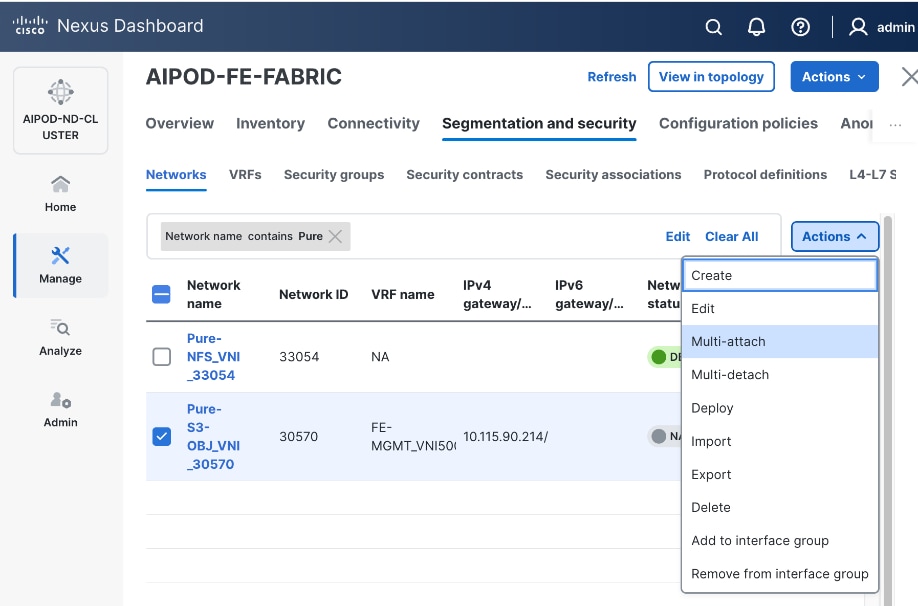
Task: Click the admin user profile icon
Action: pyautogui.click(x=858, y=27)
